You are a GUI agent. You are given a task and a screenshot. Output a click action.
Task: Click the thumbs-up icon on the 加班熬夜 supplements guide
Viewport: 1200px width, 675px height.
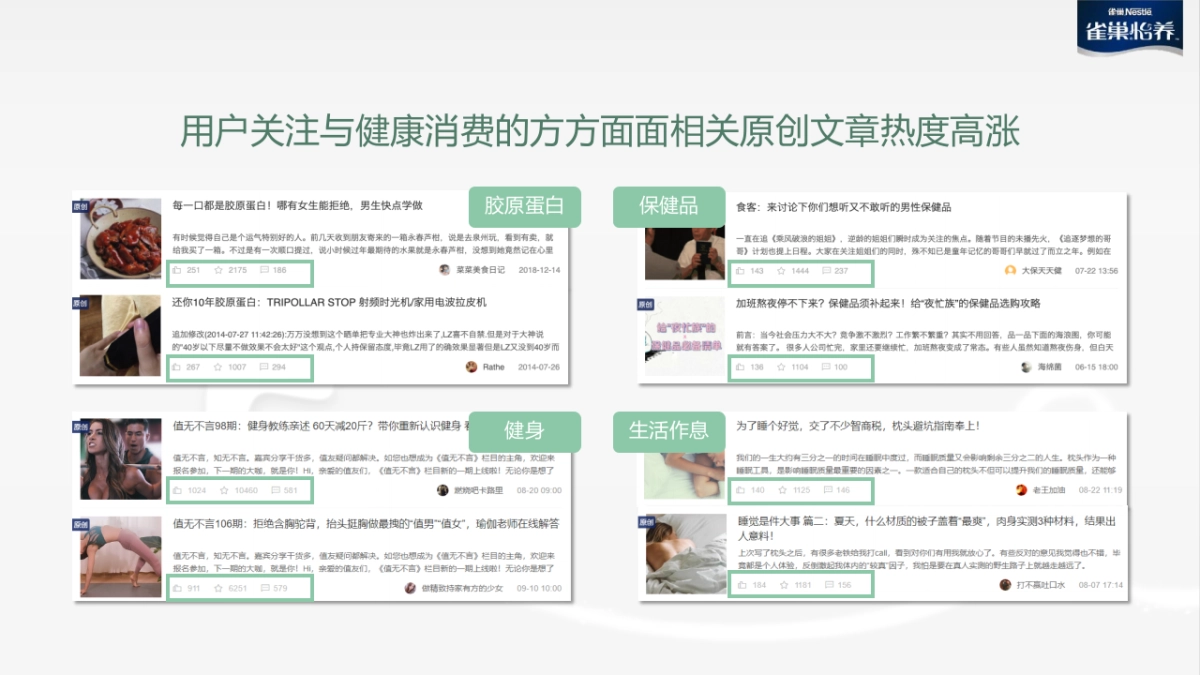coord(741,366)
